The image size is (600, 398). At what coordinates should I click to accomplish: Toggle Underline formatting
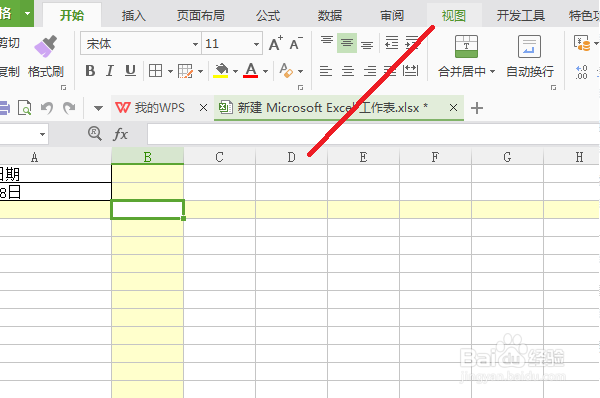(130, 71)
